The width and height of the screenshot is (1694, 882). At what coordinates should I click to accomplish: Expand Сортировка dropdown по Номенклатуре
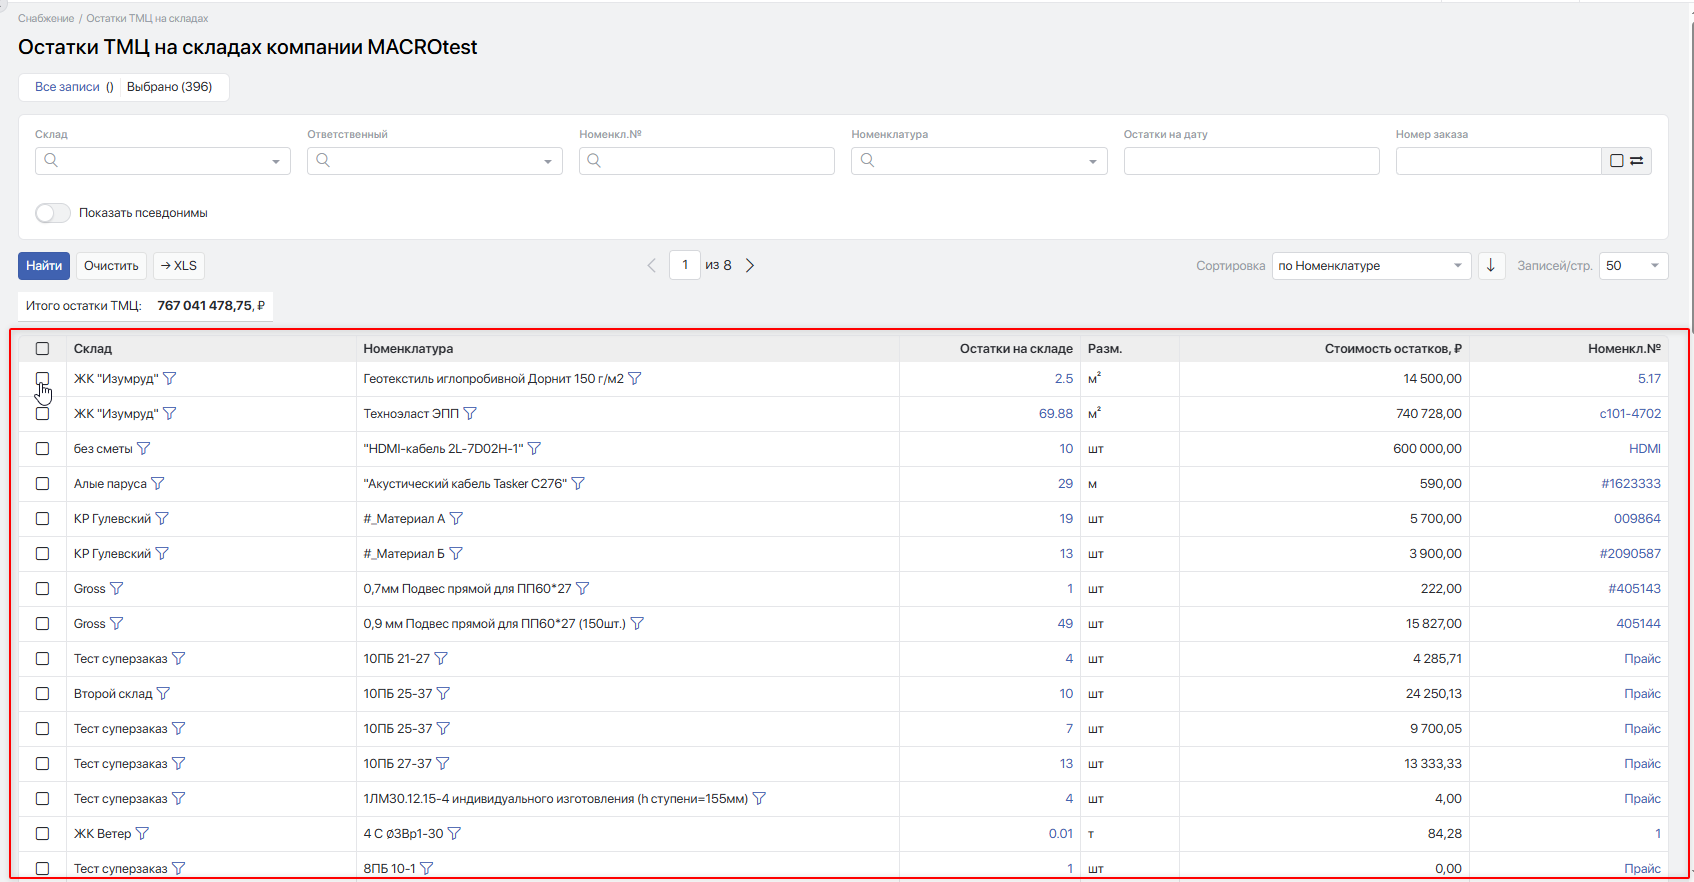1370,266
